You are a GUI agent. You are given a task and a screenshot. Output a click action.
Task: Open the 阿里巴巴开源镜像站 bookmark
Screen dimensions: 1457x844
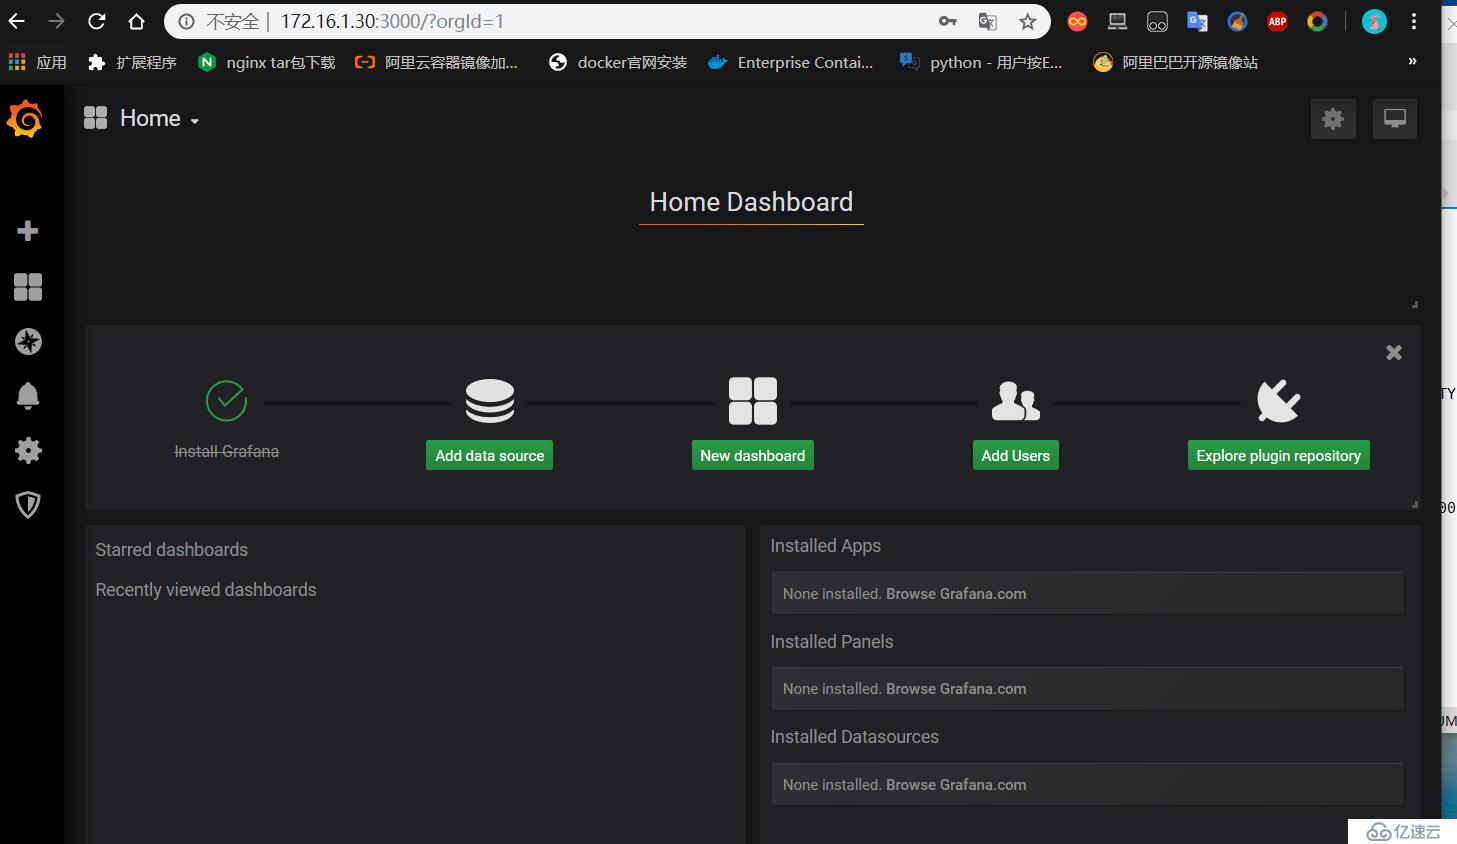[x=1176, y=62]
